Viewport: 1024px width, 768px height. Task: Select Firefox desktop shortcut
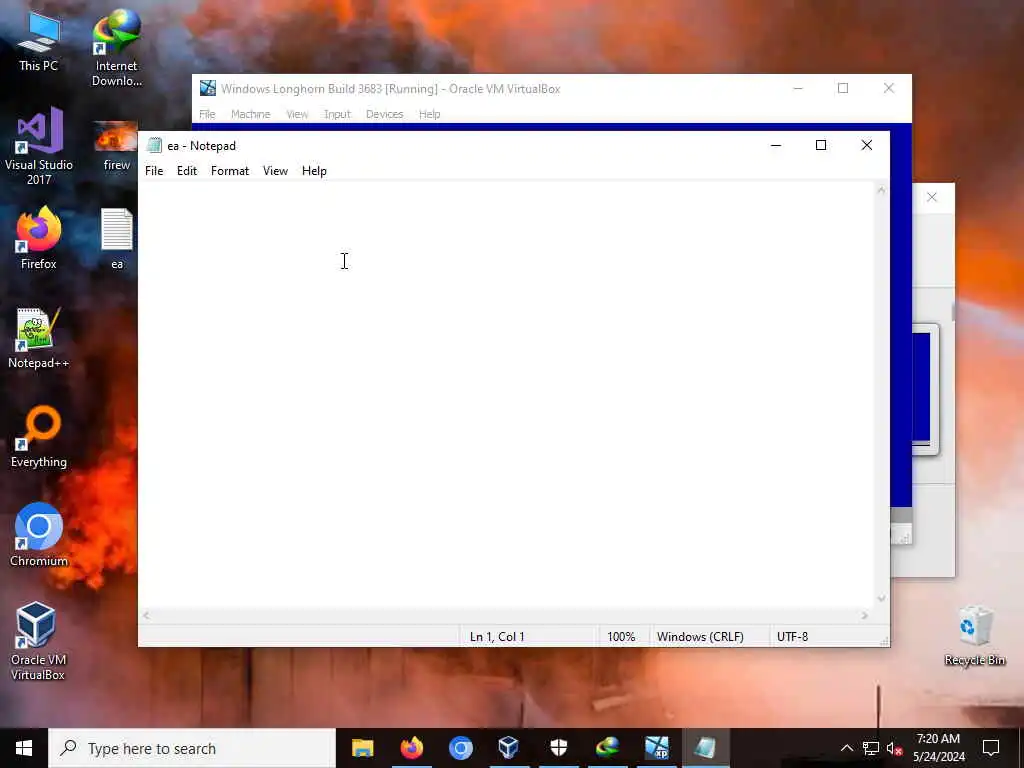pyautogui.click(x=39, y=238)
